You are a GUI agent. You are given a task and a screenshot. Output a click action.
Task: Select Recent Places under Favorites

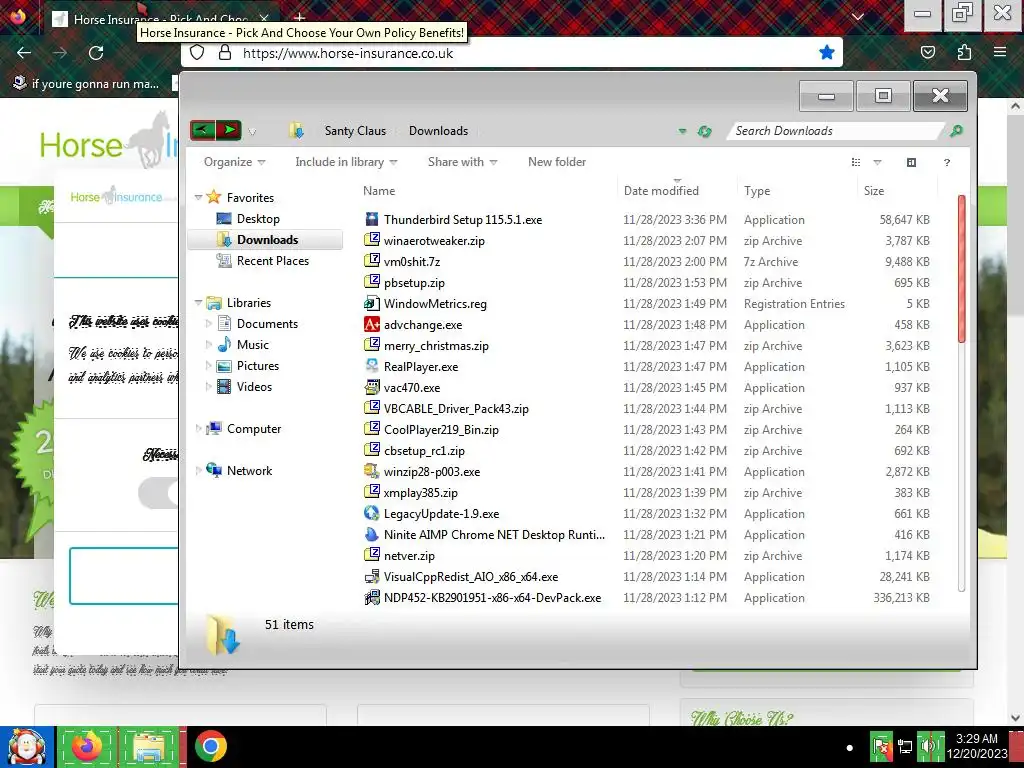[273, 261]
